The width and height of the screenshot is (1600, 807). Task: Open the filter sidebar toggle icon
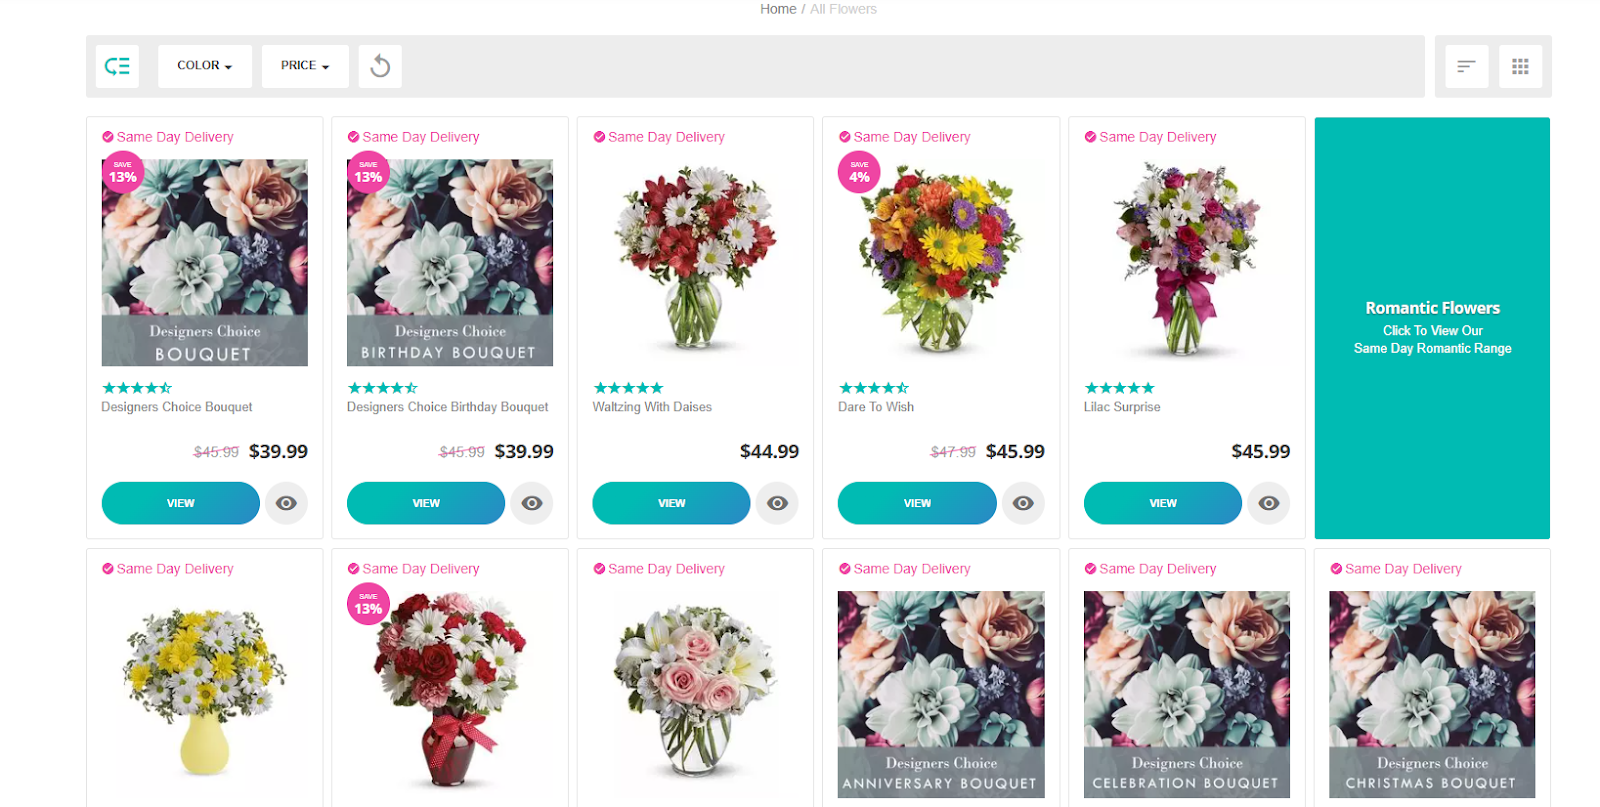coord(117,66)
